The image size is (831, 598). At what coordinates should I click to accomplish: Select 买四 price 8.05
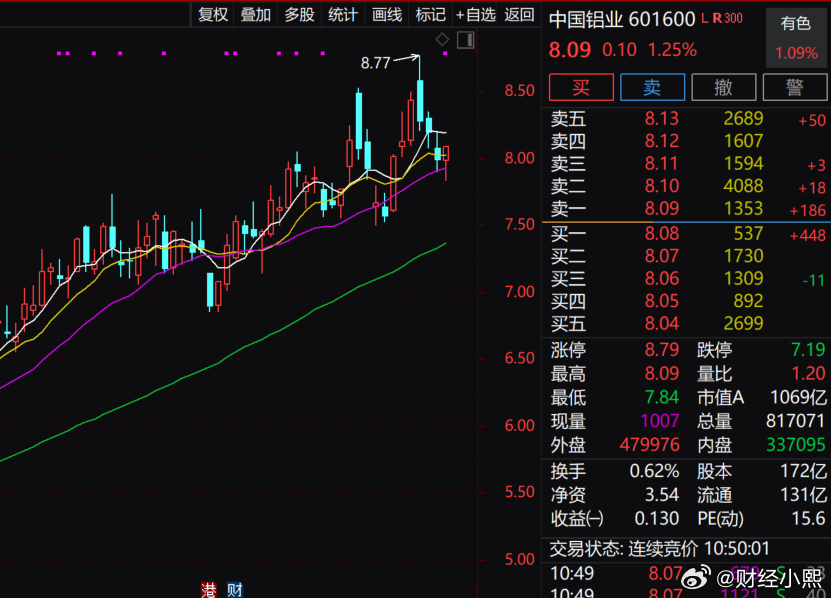(661, 301)
